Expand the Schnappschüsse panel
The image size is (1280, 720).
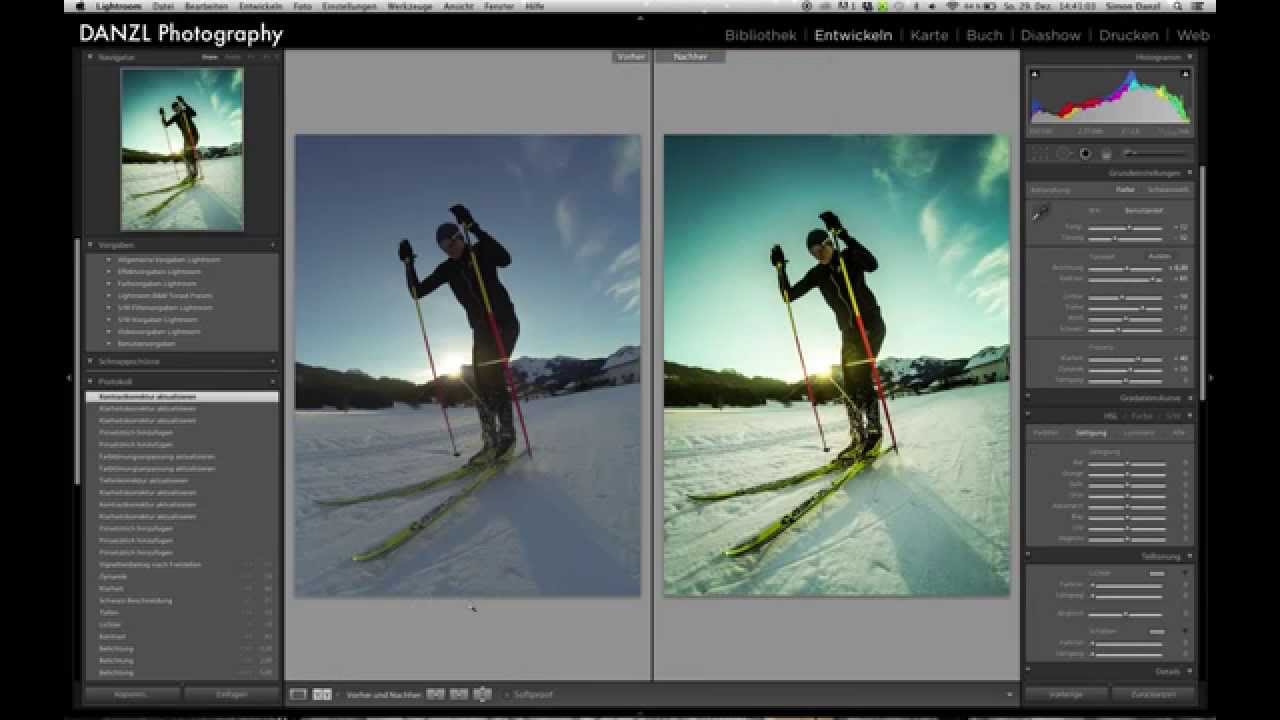coord(91,361)
